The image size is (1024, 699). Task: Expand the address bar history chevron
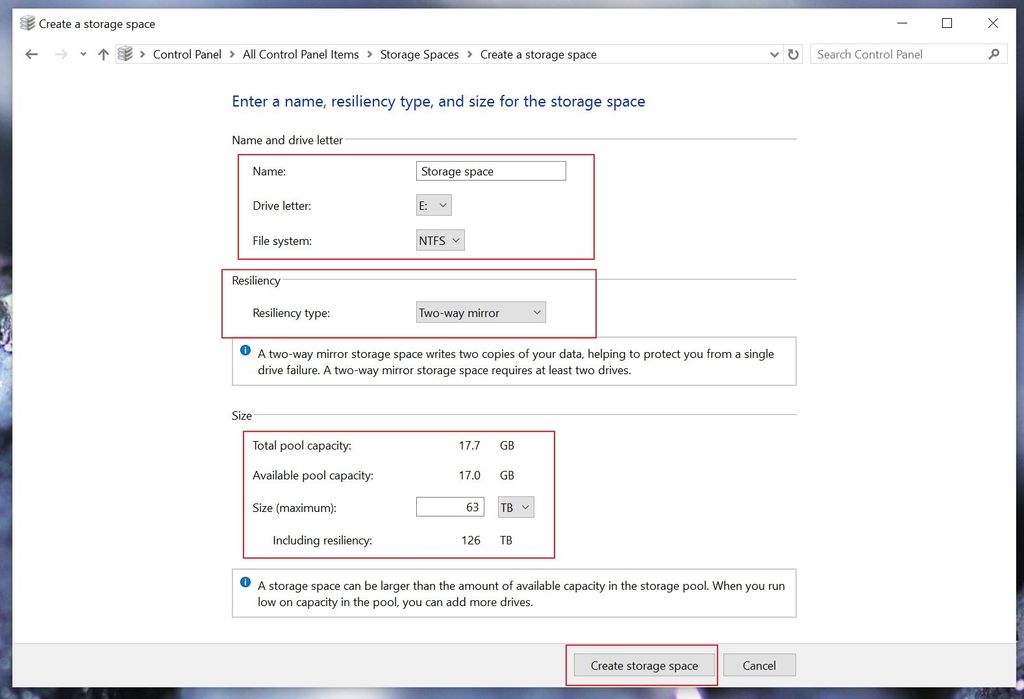pos(774,54)
